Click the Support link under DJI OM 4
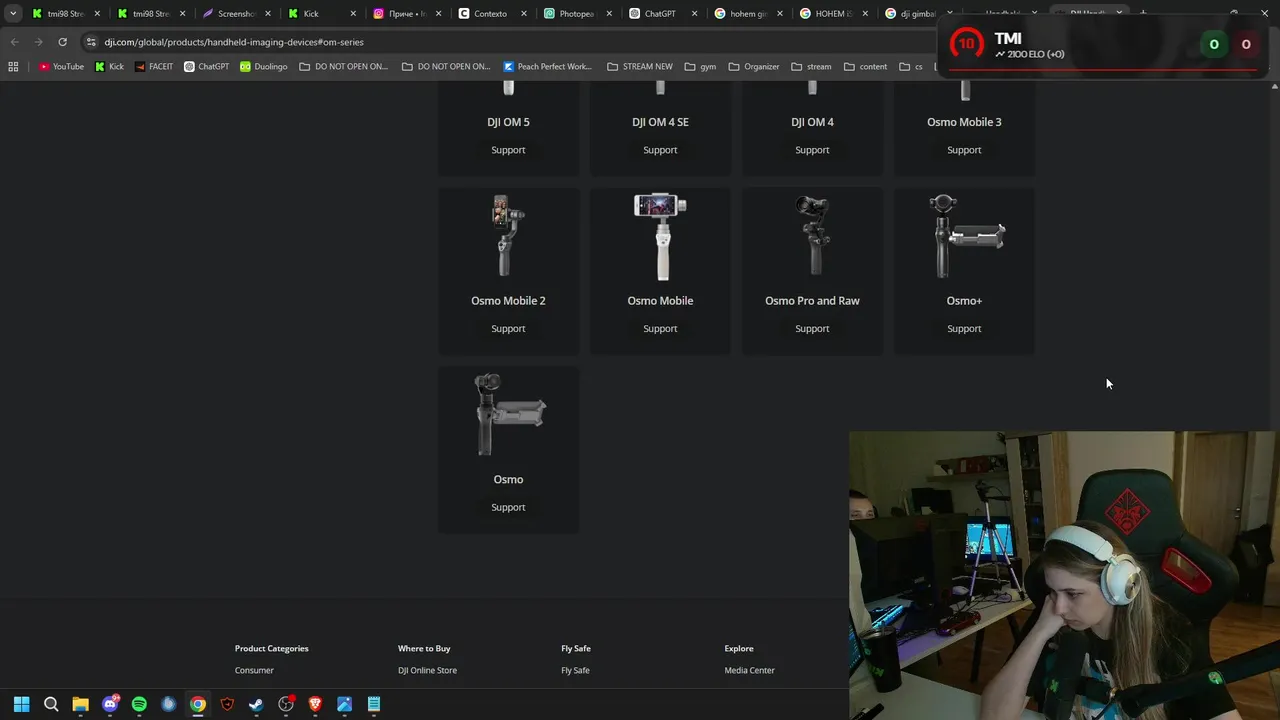The width and height of the screenshot is (1280, 720). [812, 150]
